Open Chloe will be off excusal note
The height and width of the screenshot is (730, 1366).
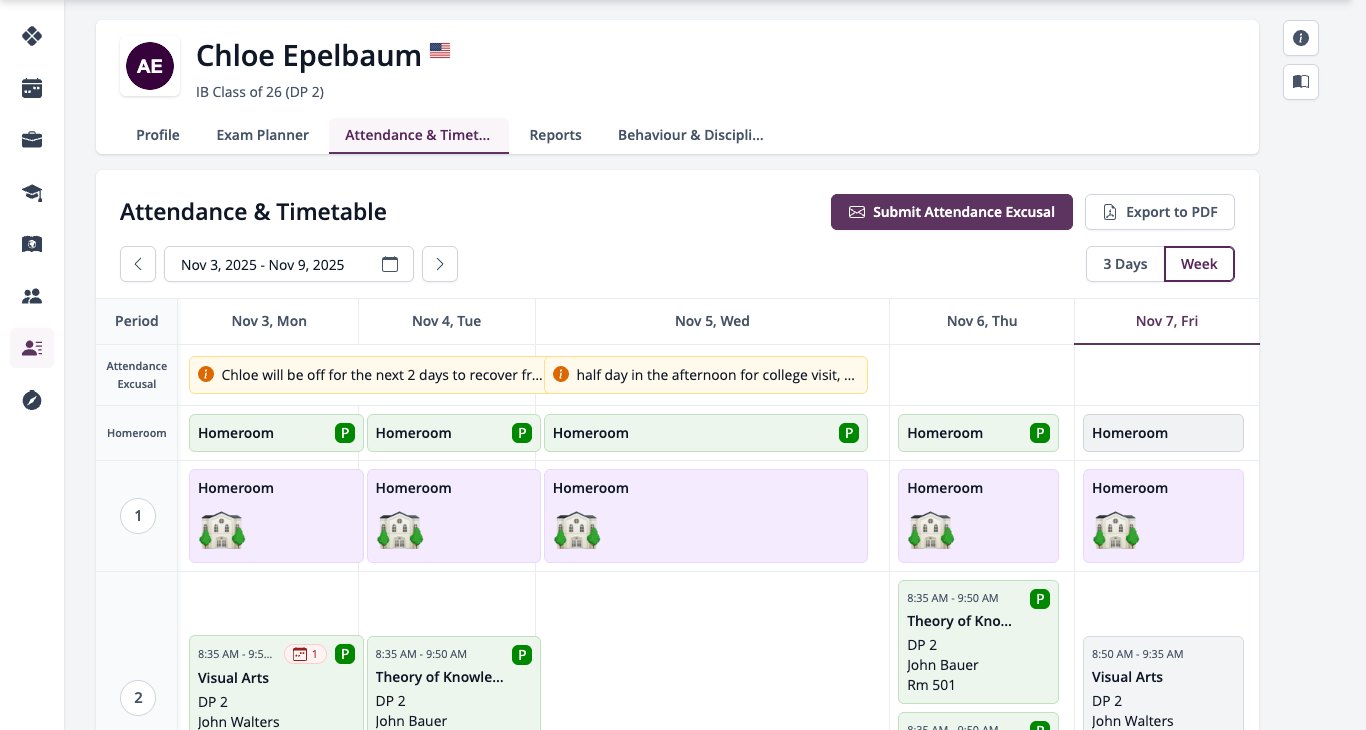(x=367, y=375)
